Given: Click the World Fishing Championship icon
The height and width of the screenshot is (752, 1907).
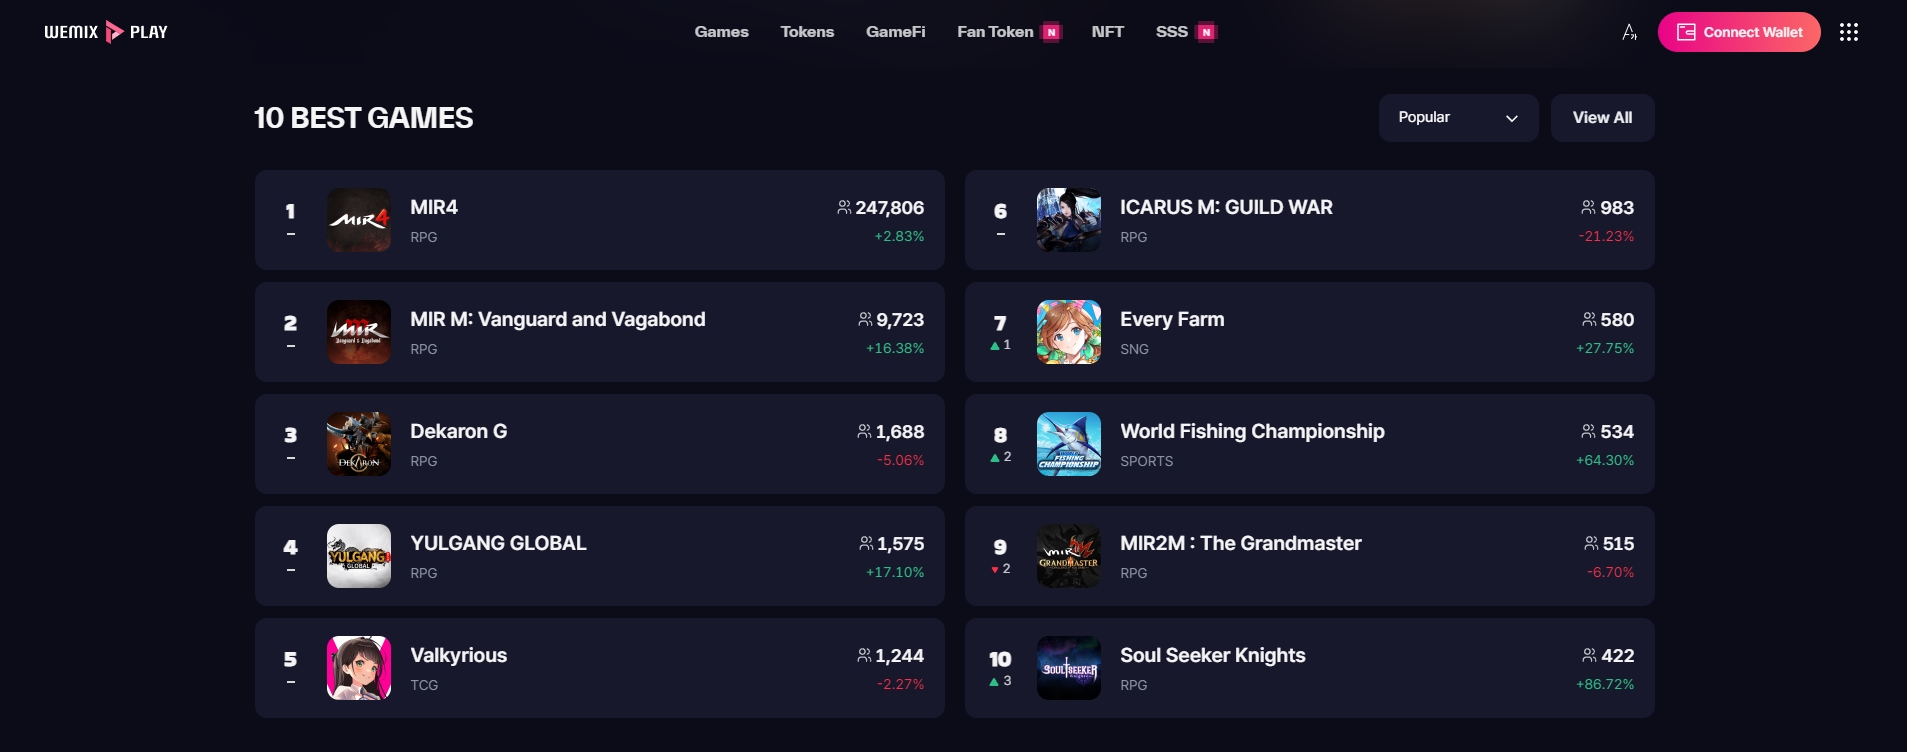Looking at the screenshot, I should [1068, 444].
